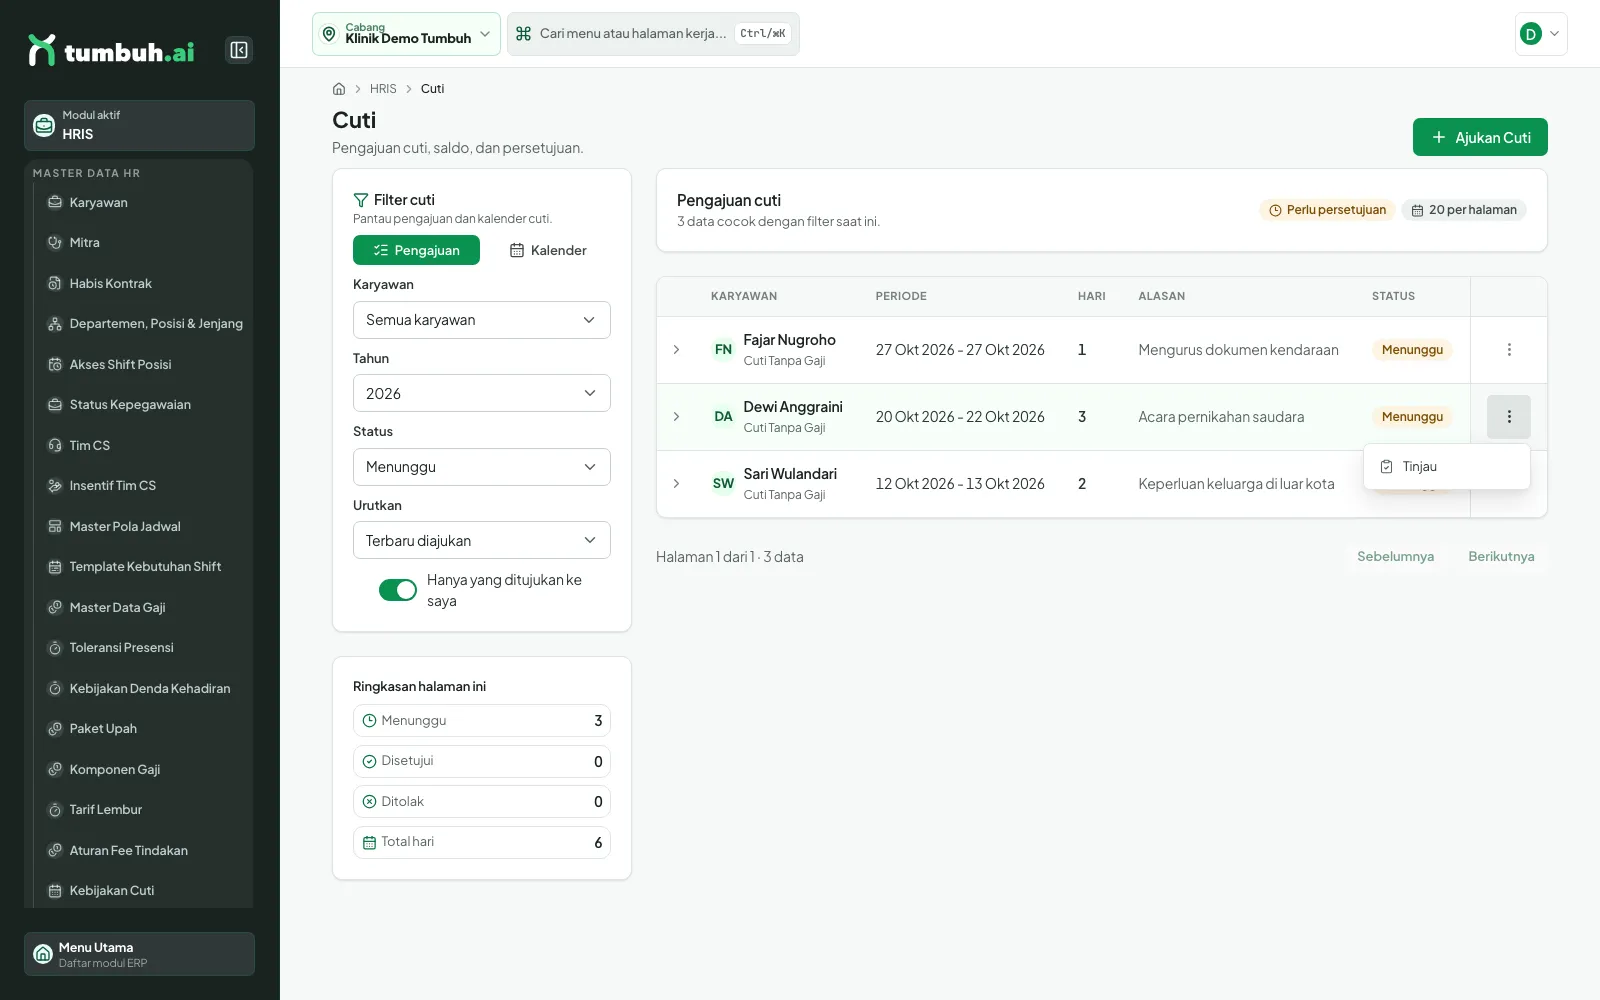1600x1000 pixels.
Task: Click the Ajukan Cuti button
Action: pos(1480,137)
